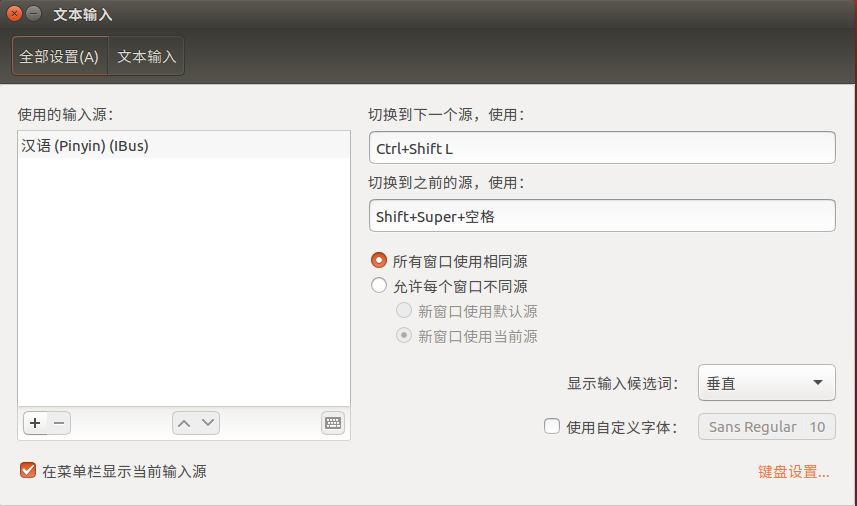Select 汉语 (Pinyin) (IBus) input source
The height and width of the screenshot is (506, 857).
pos(184,146)
